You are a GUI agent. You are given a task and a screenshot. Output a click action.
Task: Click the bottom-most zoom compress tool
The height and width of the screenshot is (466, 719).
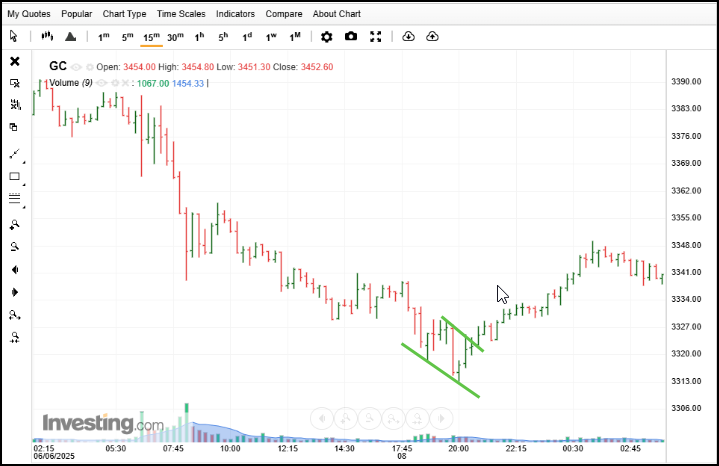15,338
